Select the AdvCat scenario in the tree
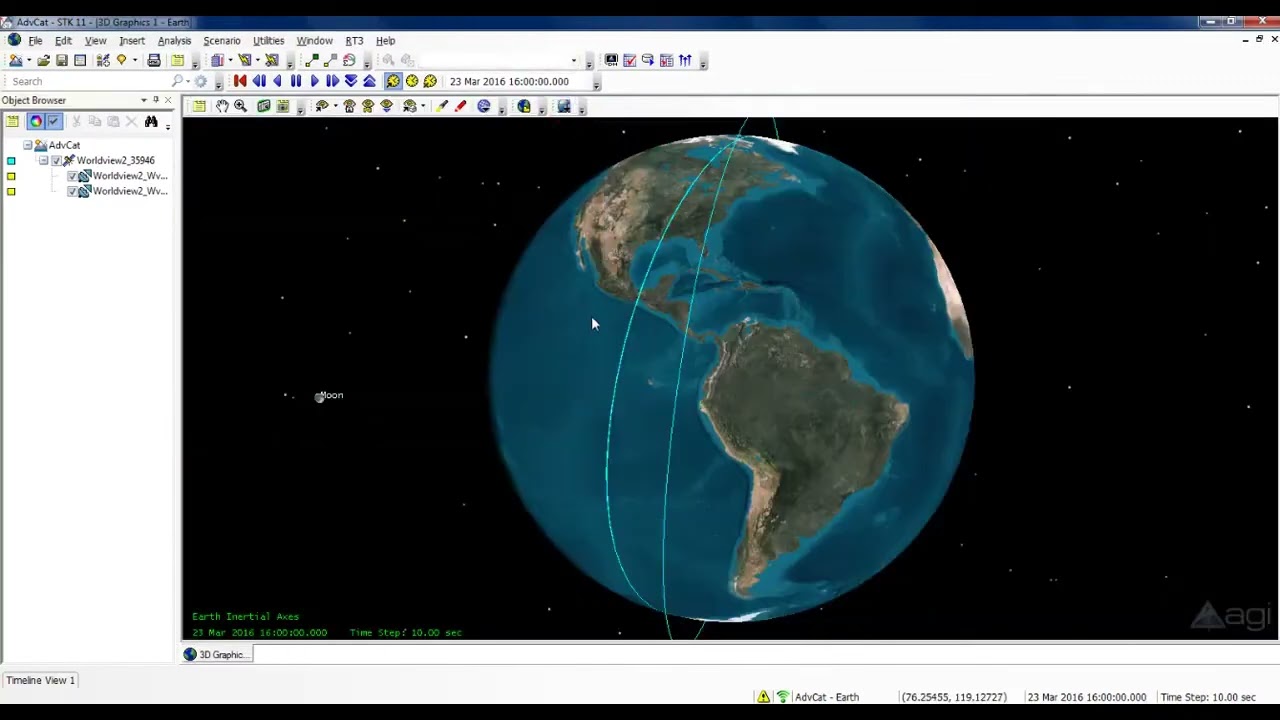 click(x=64, y=146)
